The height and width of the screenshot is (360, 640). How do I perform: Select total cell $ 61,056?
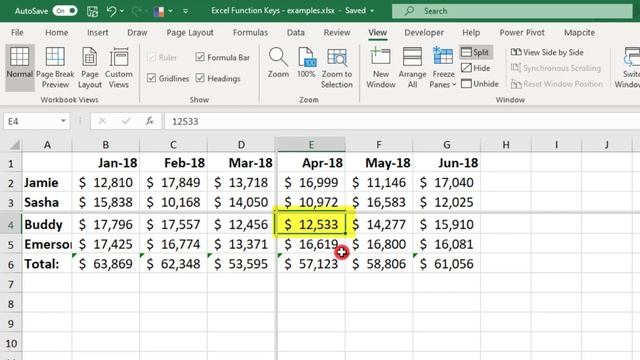click(447, 264)
